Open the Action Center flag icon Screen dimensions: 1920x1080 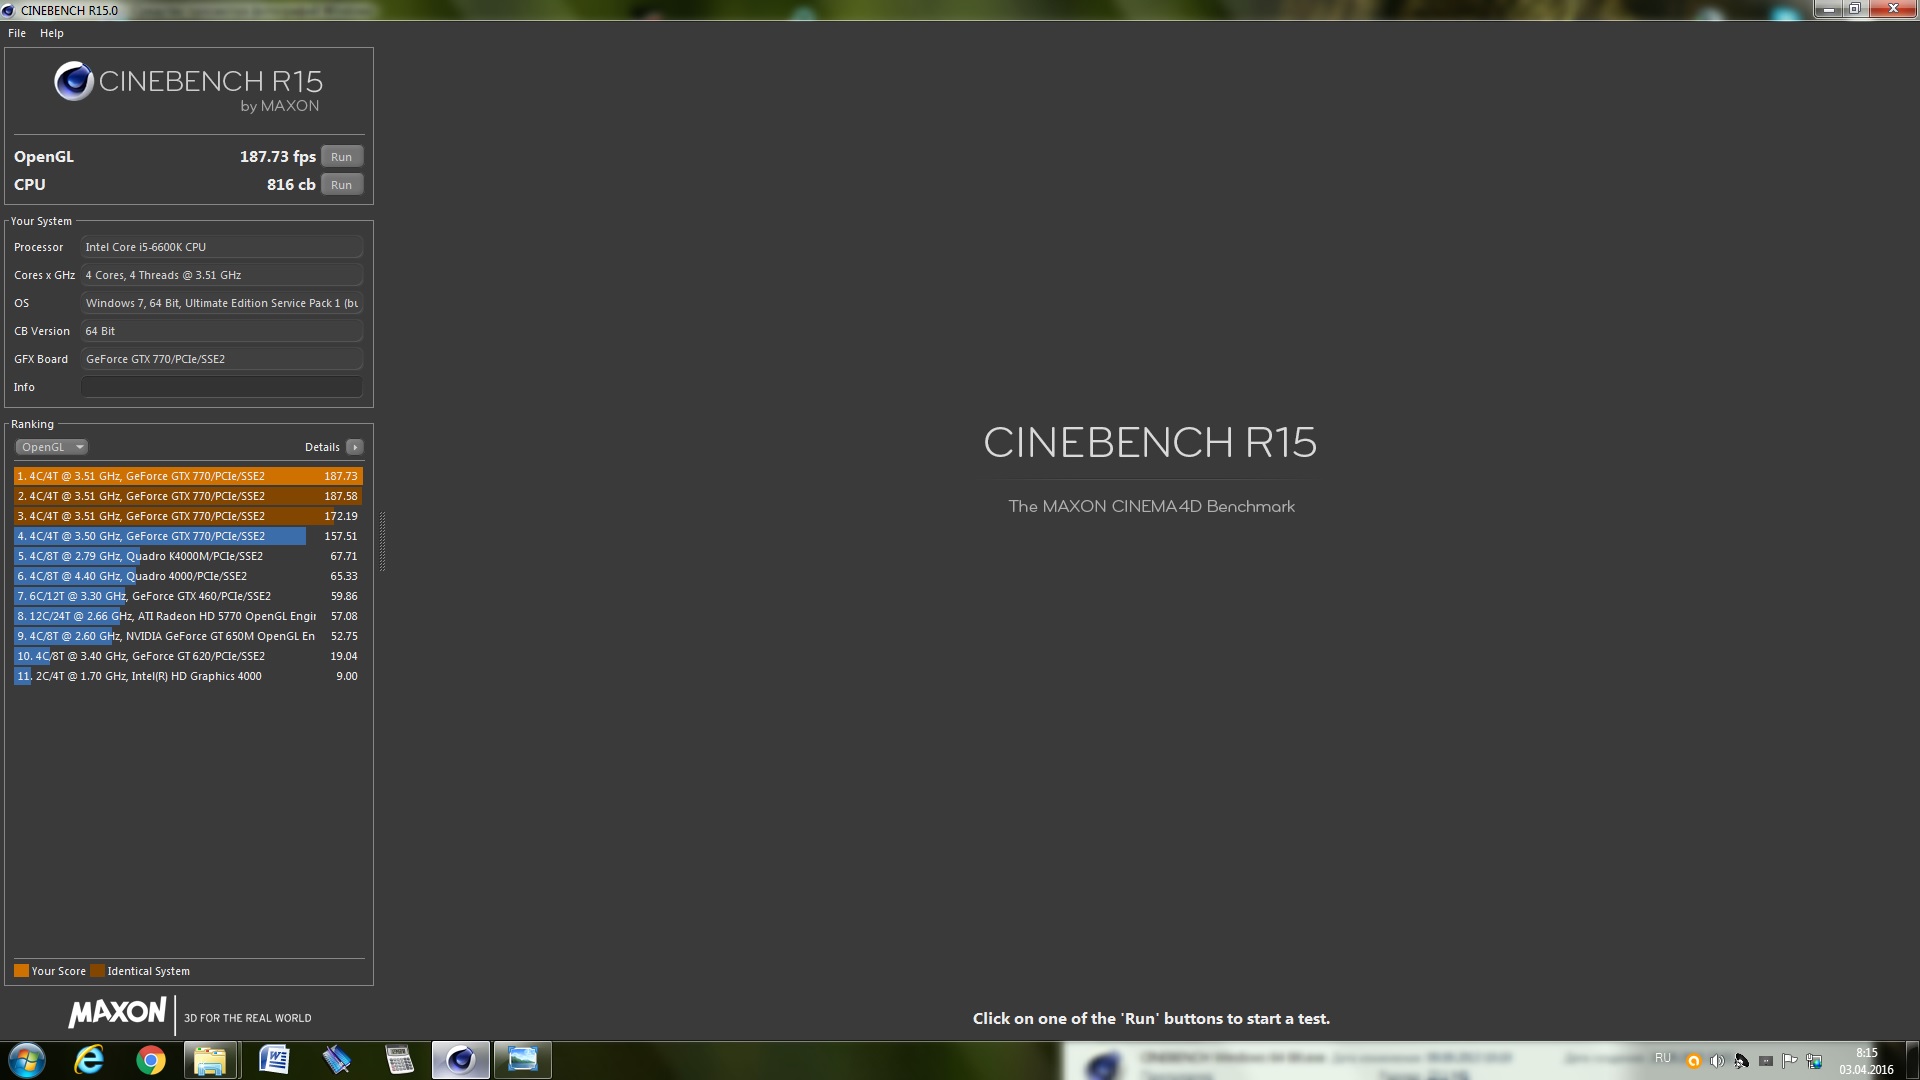click(1789, 1061)
